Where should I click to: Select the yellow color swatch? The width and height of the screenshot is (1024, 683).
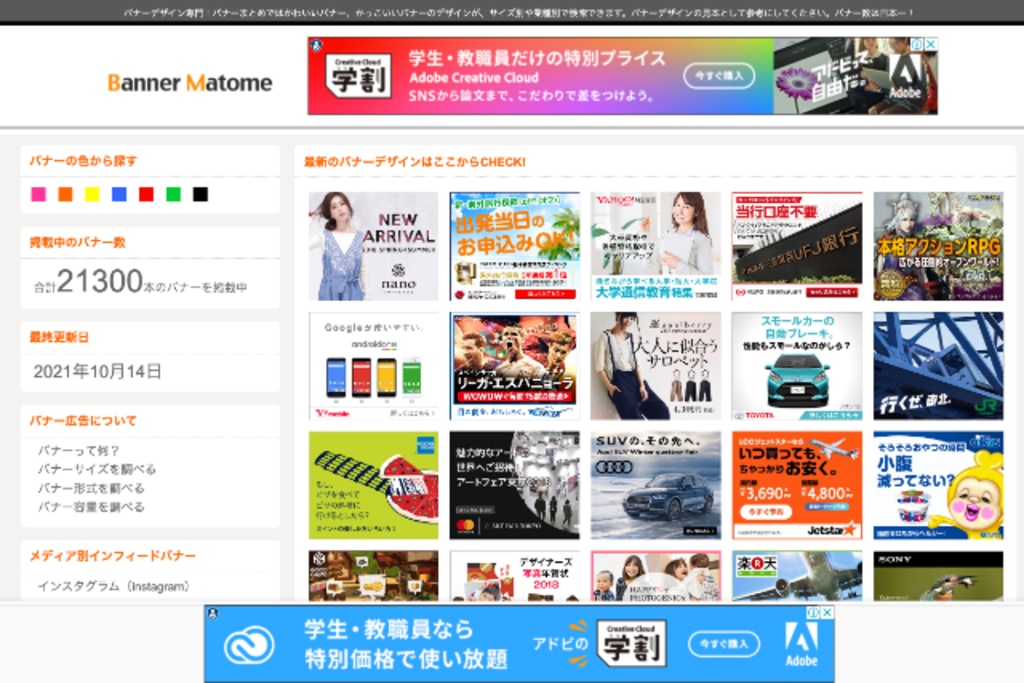(x=90, y=194)
